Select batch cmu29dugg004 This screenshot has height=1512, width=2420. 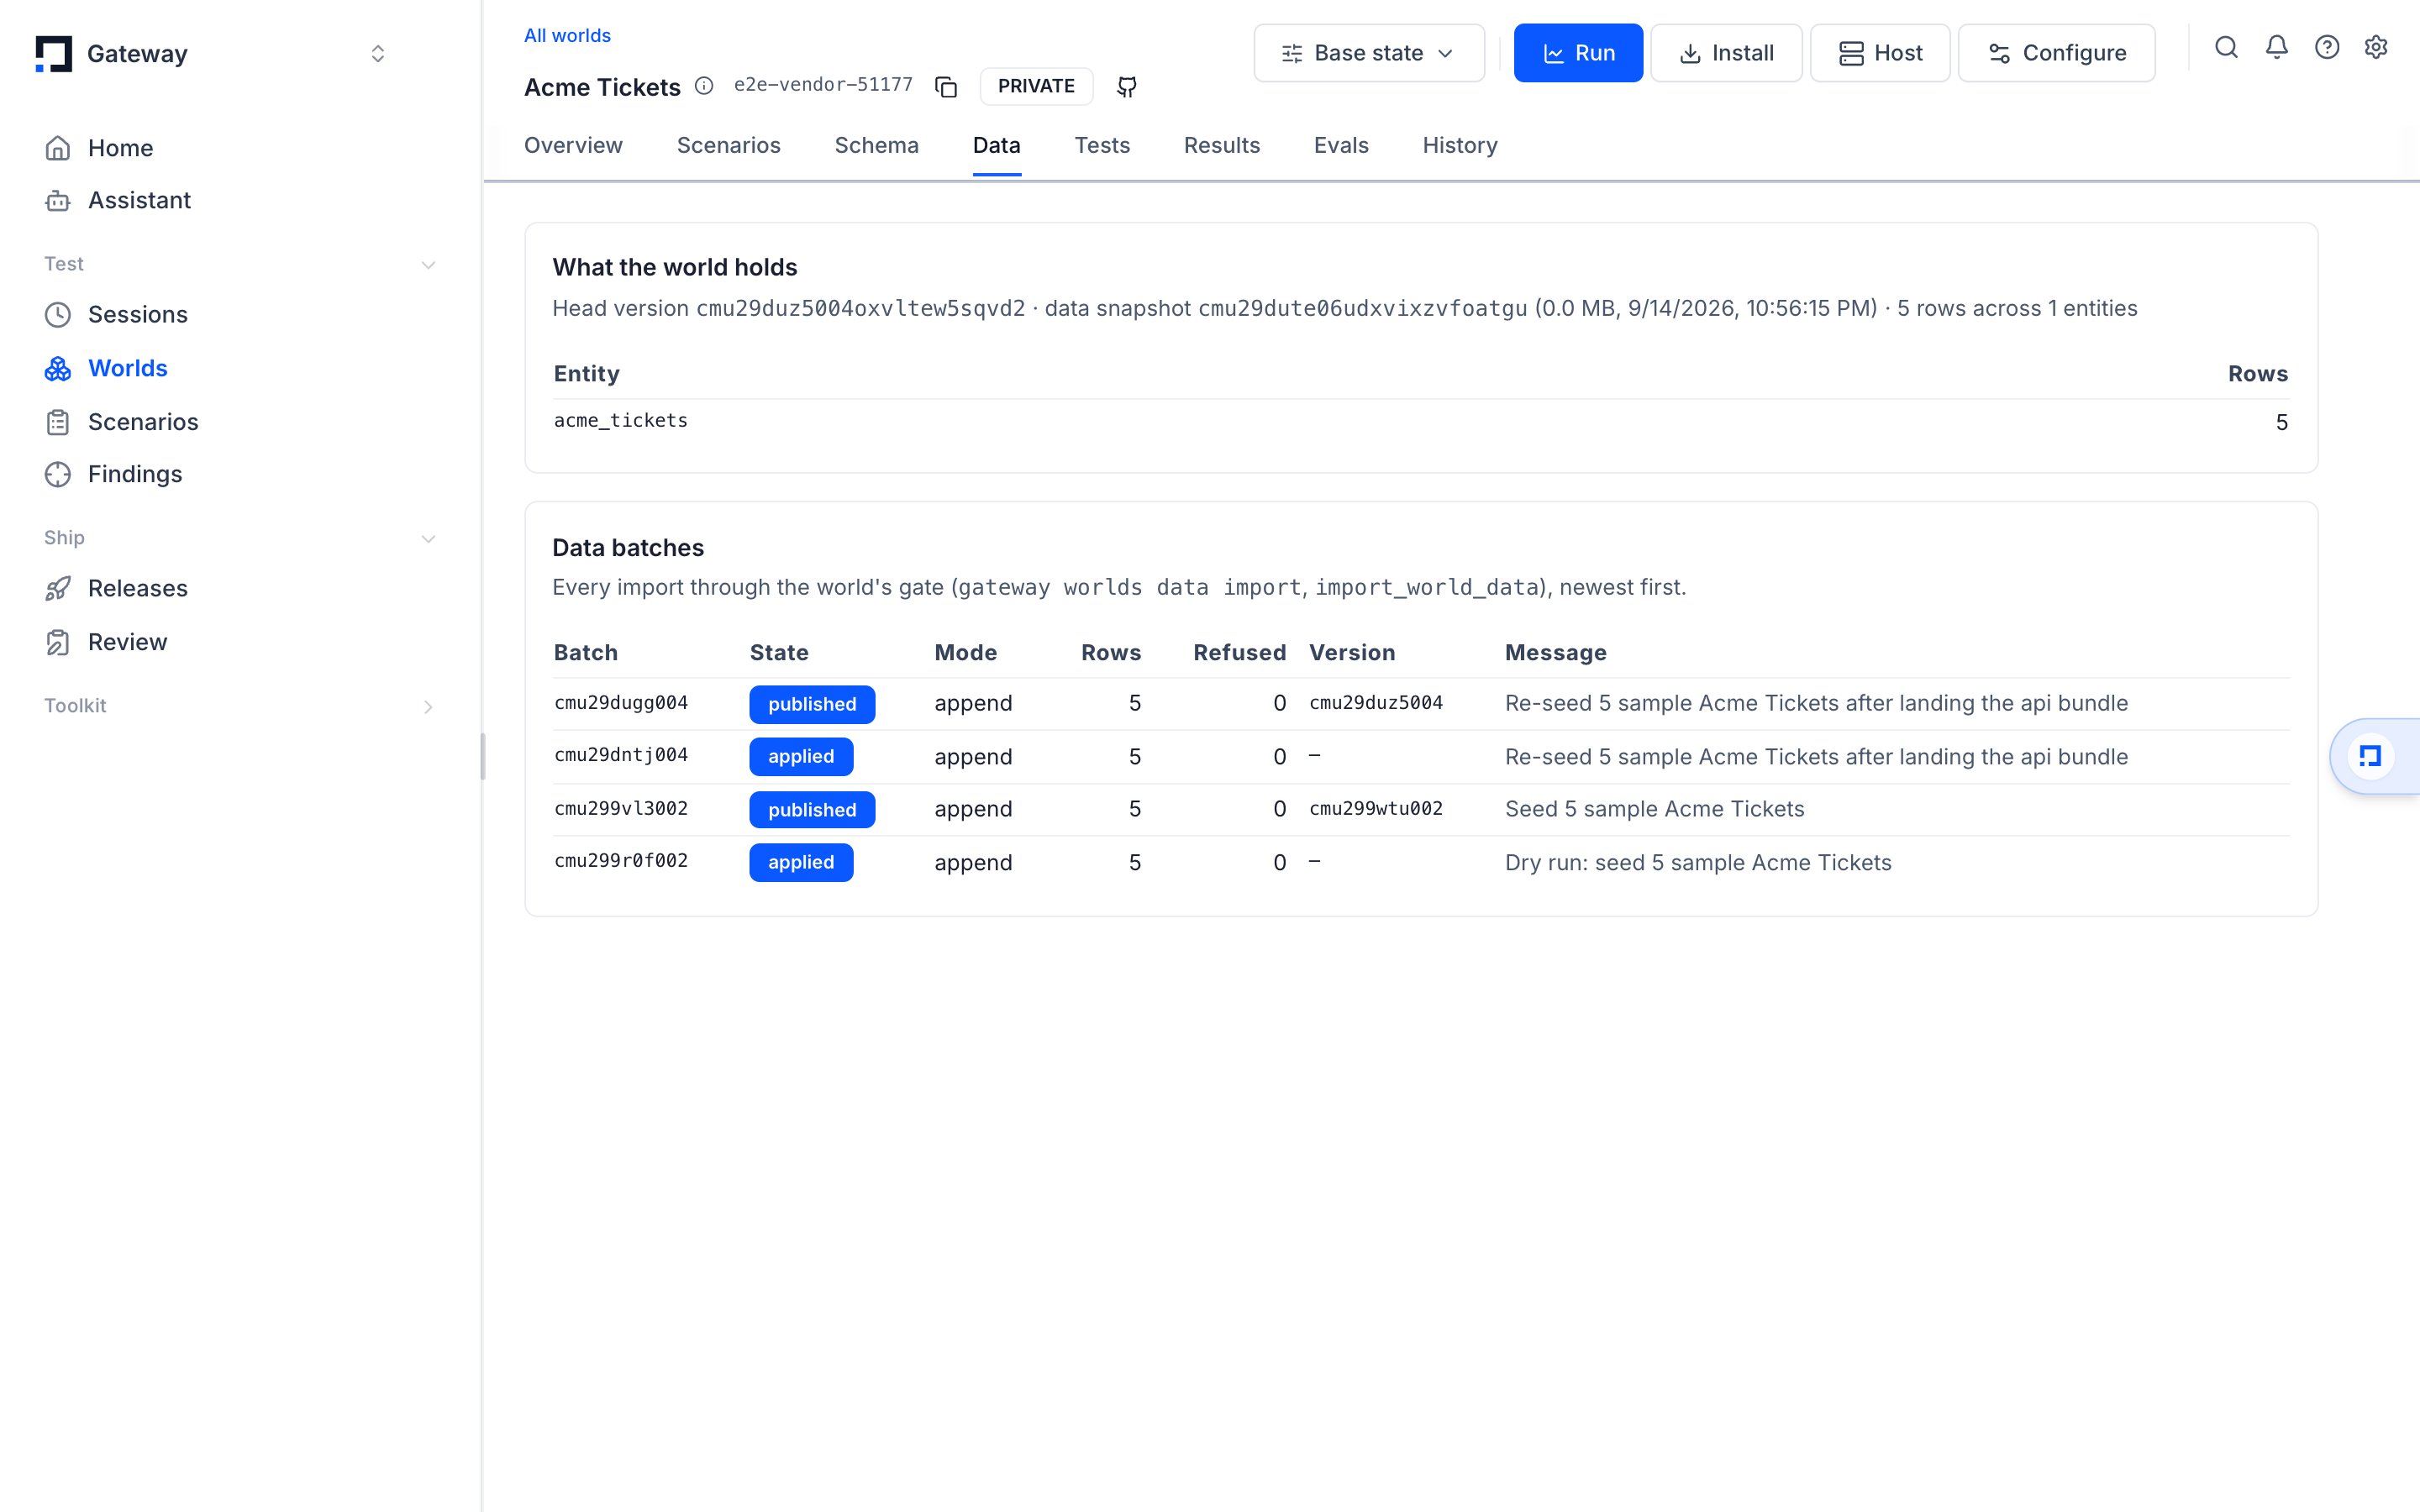621,703
